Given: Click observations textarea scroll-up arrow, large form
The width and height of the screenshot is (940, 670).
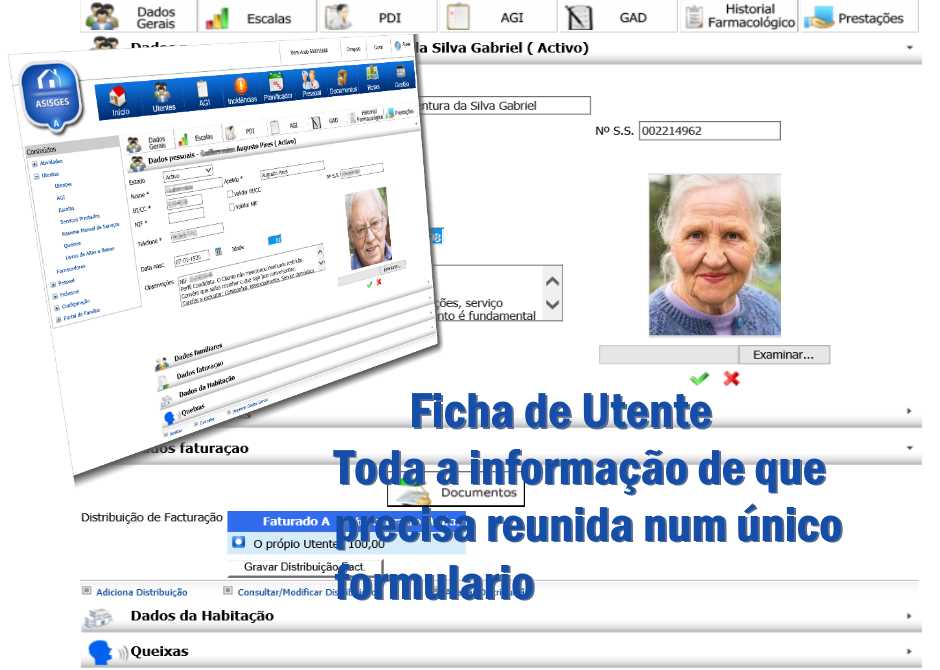Looking at the screenshot, I should (552, 281).
